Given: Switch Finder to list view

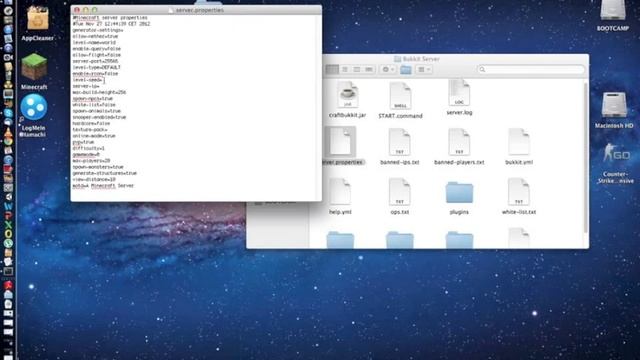Looking at the screenshot, I should pyautogui.click(x=344, y=70).
